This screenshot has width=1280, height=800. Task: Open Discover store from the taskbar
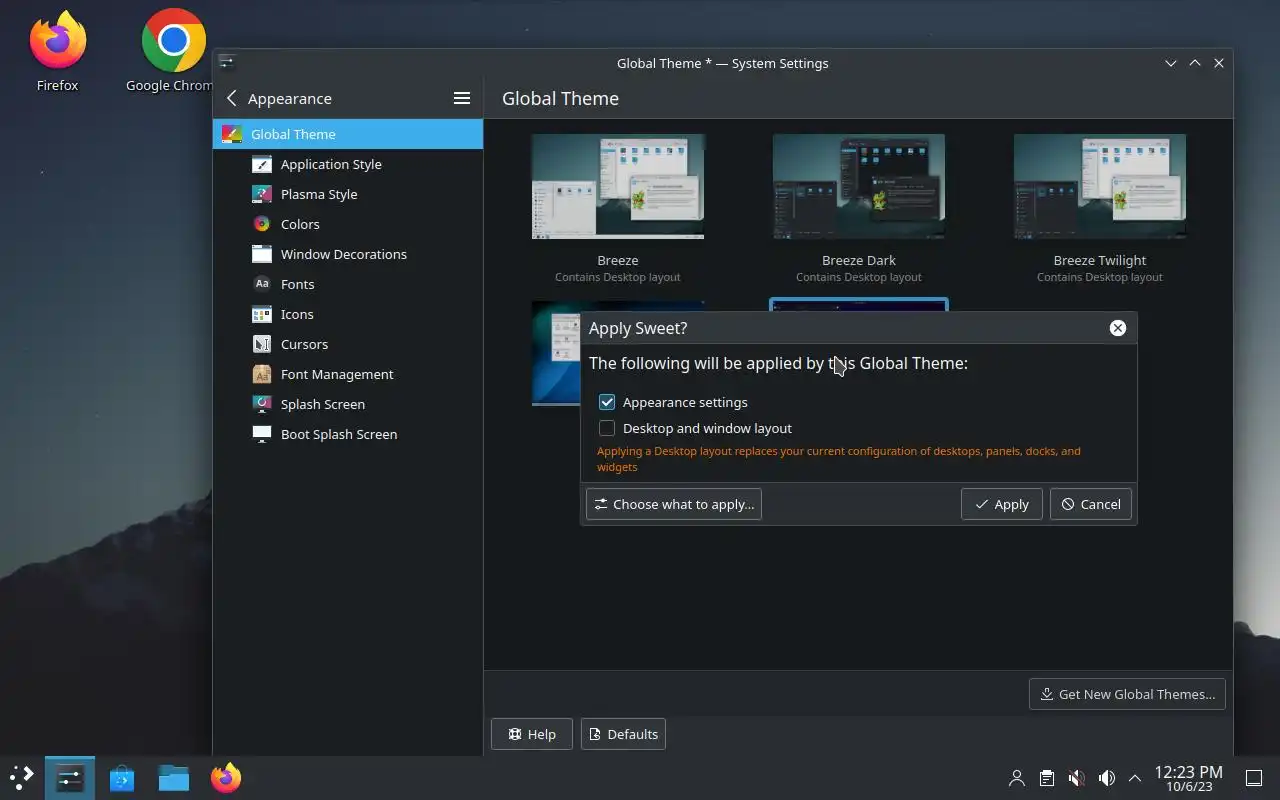tap(122, 778)
